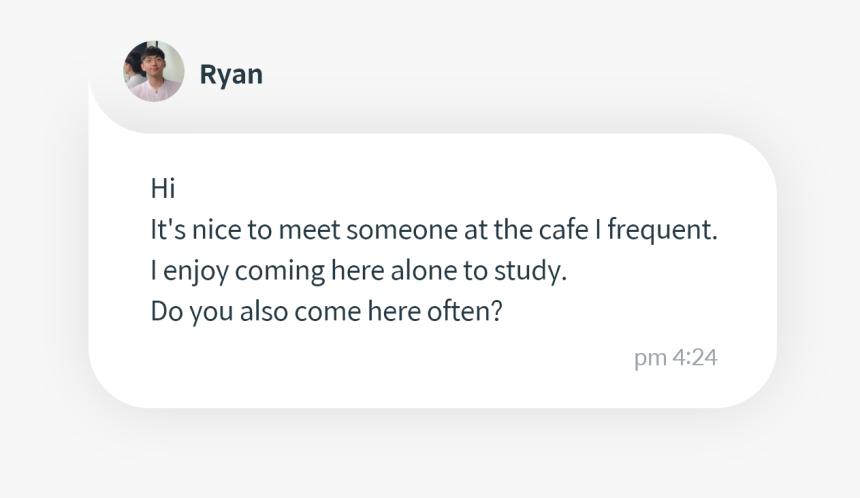860x498 pixels.
Task: Click the word 'cafe' in the message
Action: click(563, 229)
